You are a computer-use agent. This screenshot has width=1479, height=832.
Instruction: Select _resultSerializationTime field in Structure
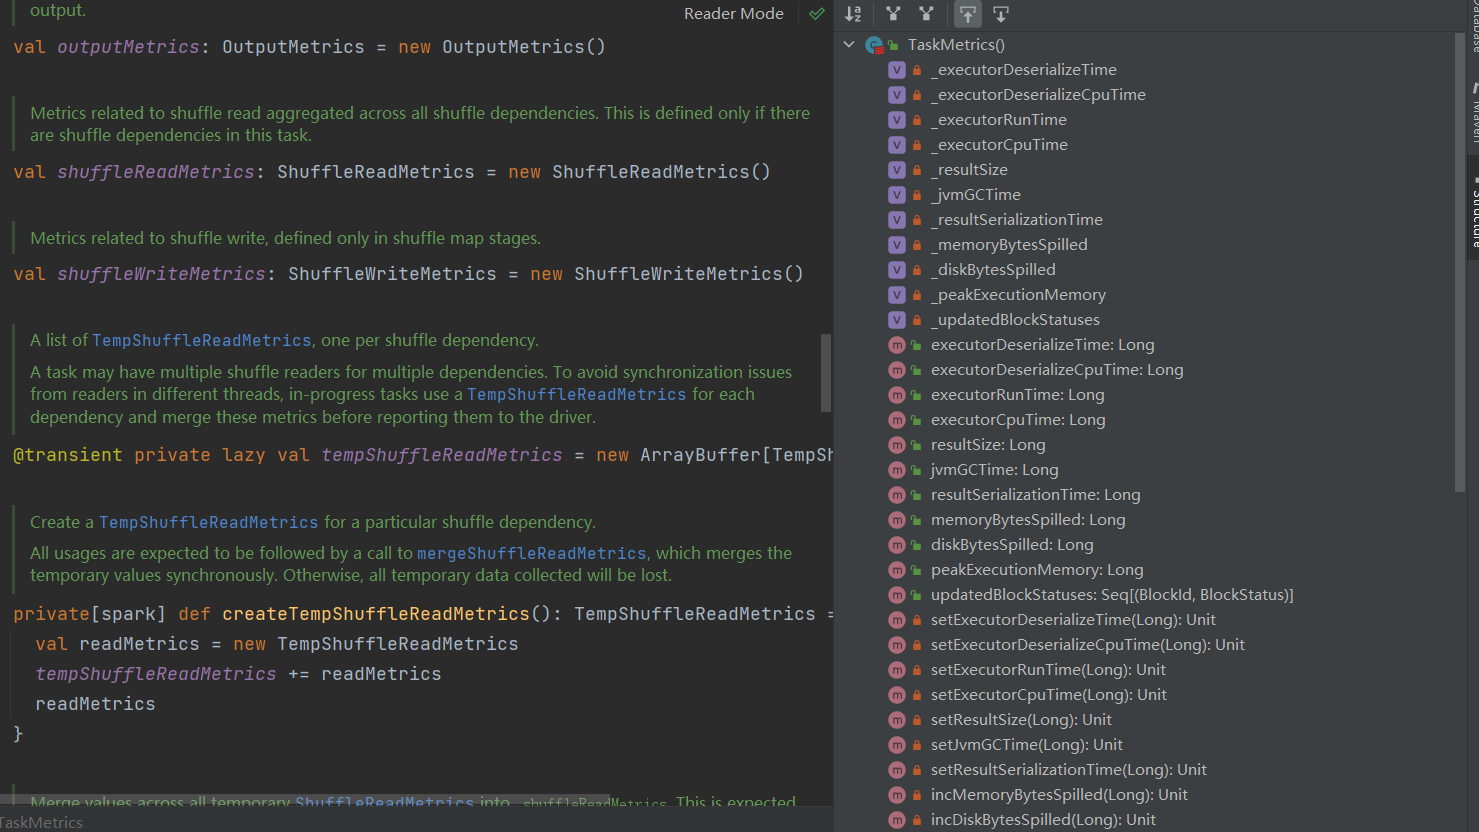tap(1017, 220)
